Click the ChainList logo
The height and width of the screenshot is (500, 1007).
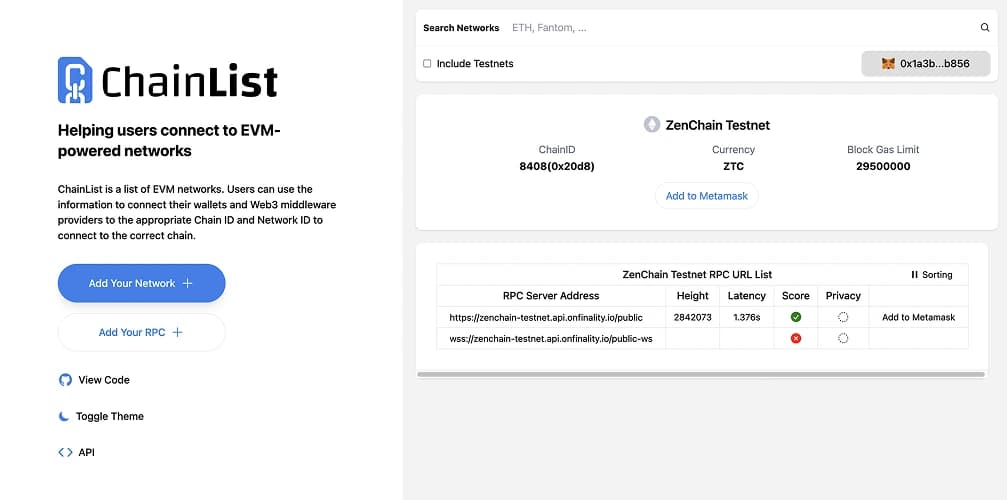pyautogui.click(x=168, y=80)
